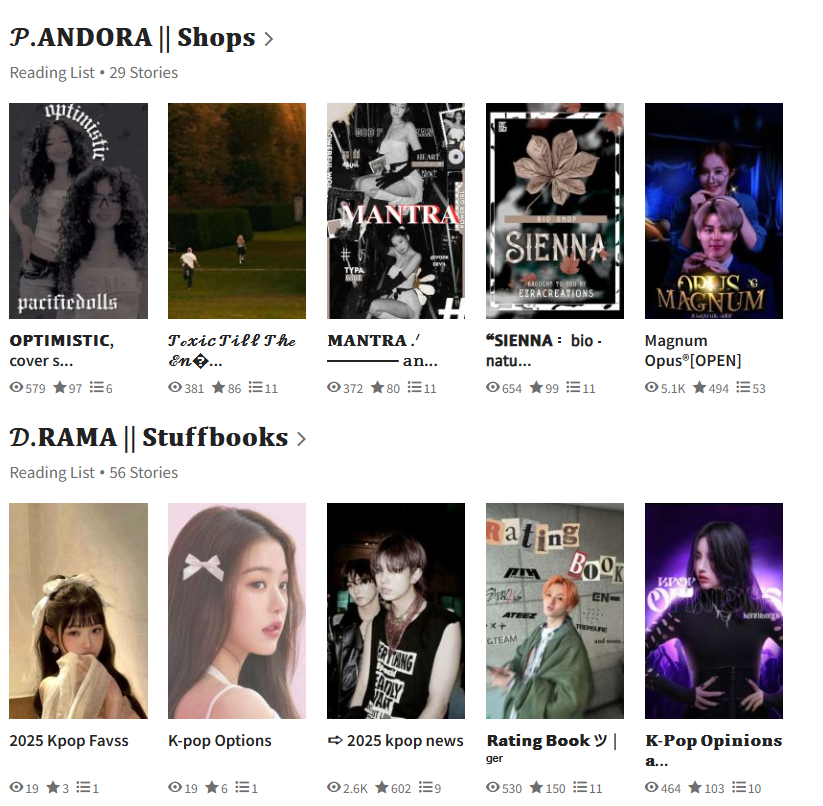Screen dimensions: 823x806
Task: Click the parts list icon under MANTRA
Action: (414, 387)
